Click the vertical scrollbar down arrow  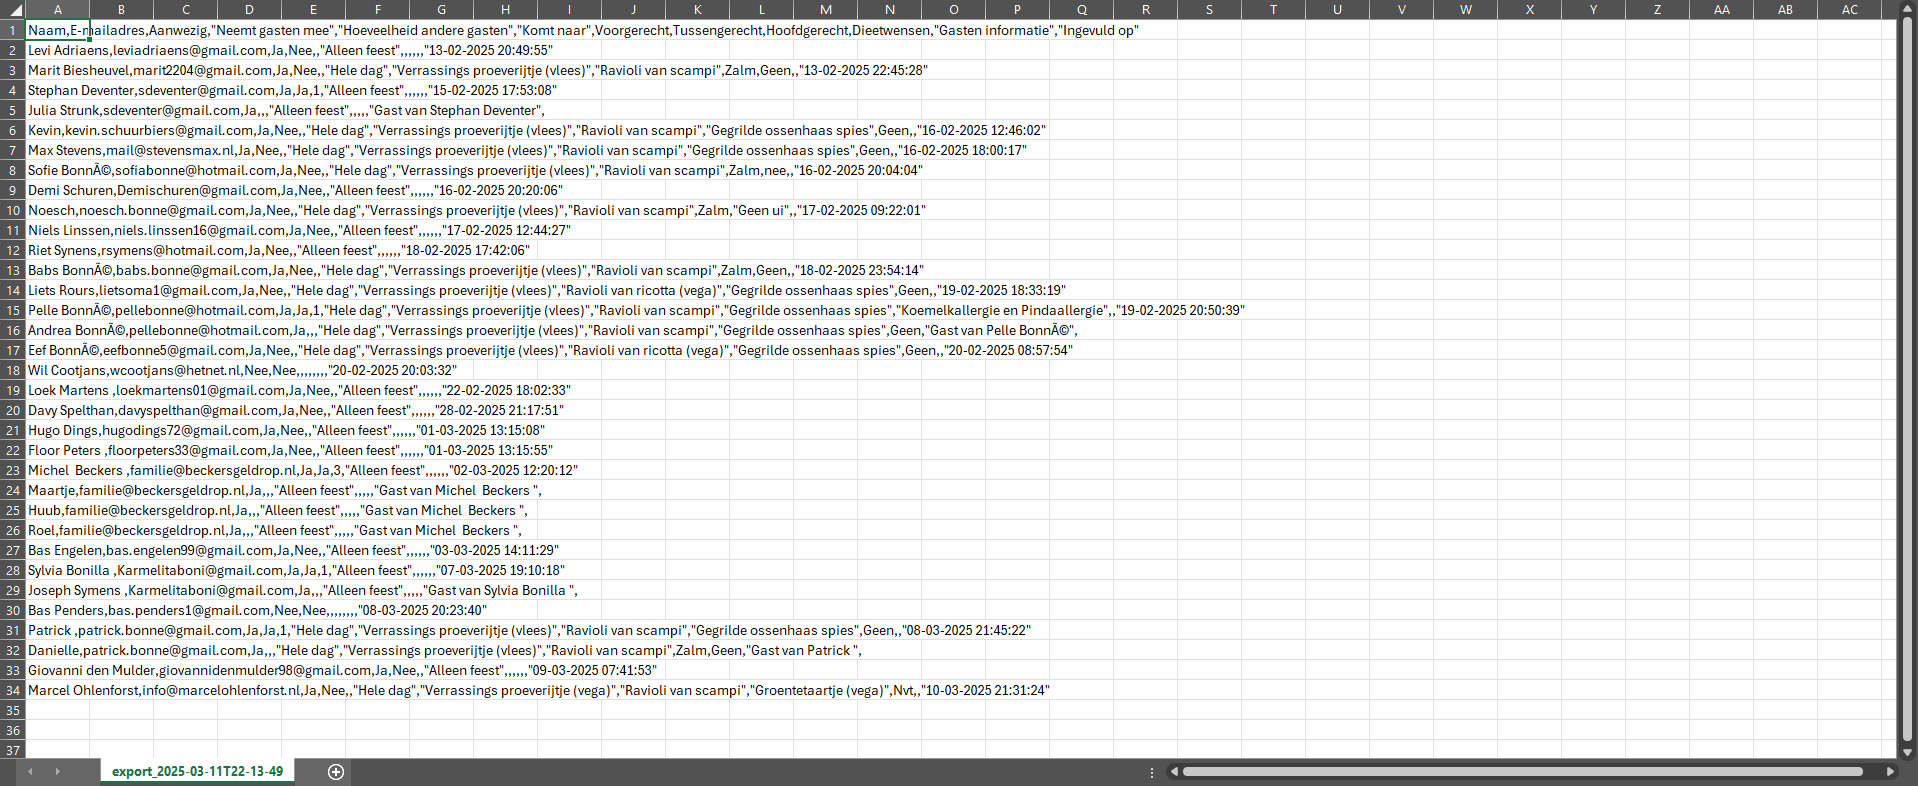[x=1907, y=752]
